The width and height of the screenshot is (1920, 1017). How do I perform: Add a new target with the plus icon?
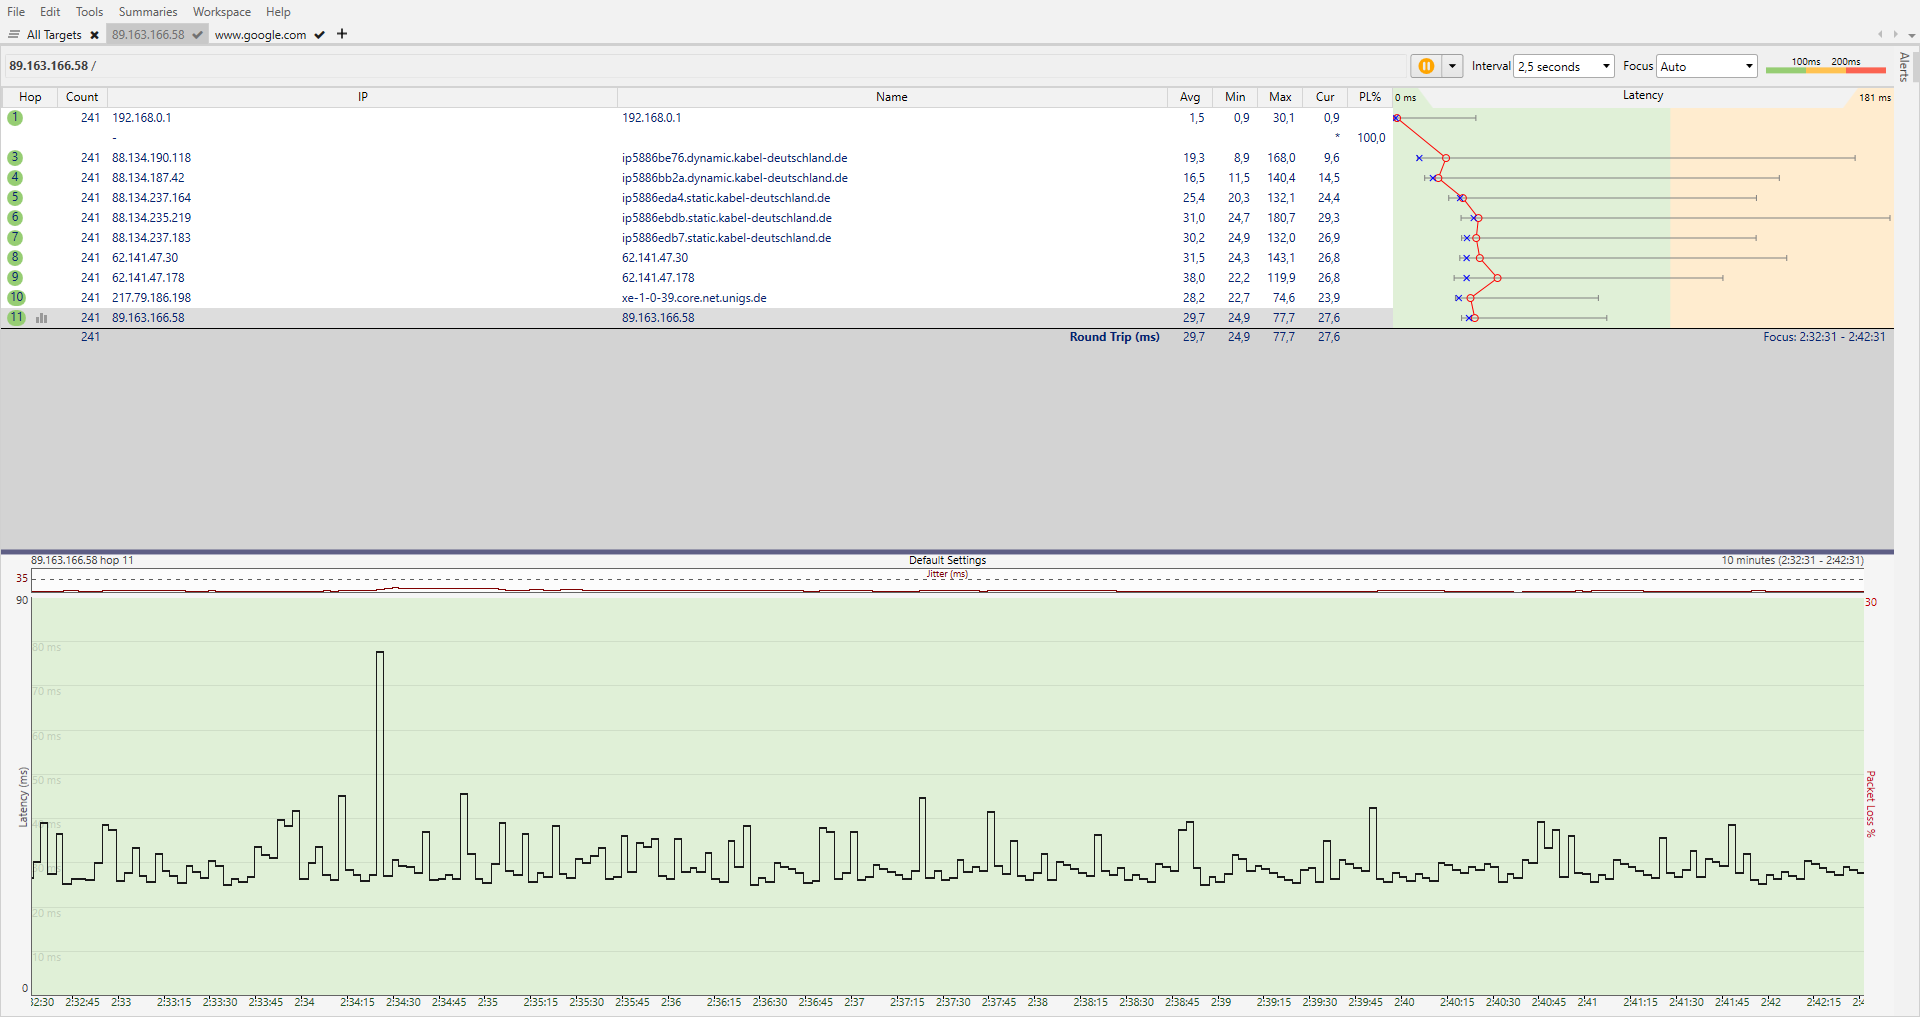pos(342,34)
